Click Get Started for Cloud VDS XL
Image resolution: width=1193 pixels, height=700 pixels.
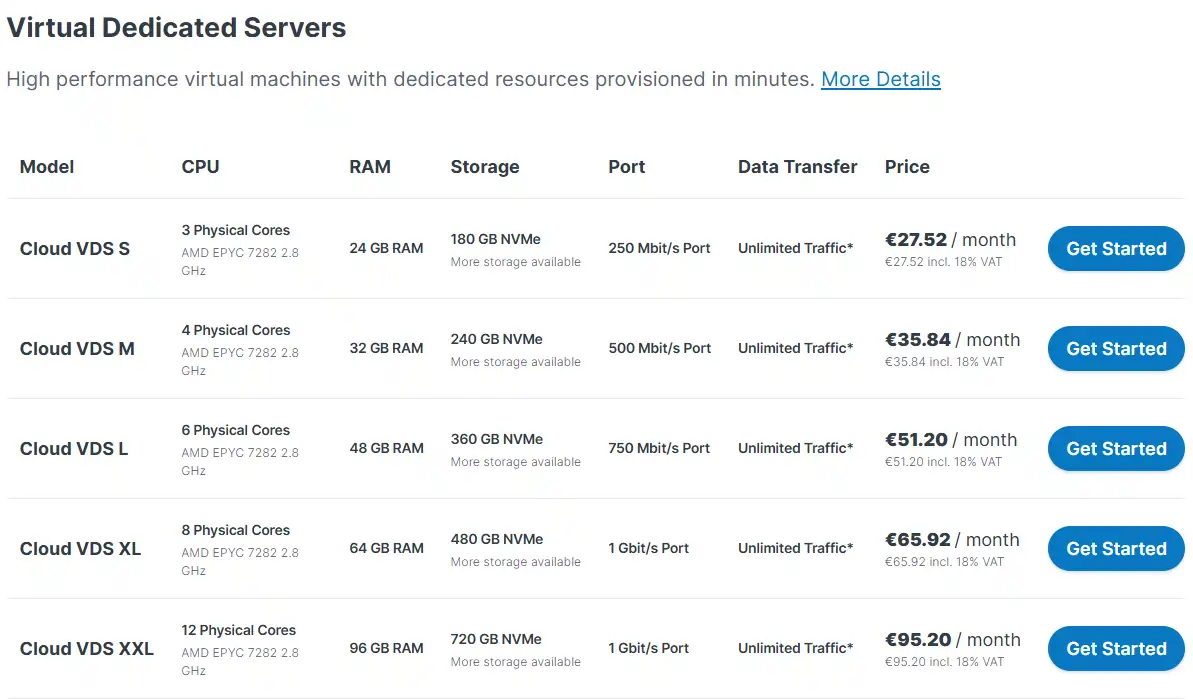click(1116, 549)
